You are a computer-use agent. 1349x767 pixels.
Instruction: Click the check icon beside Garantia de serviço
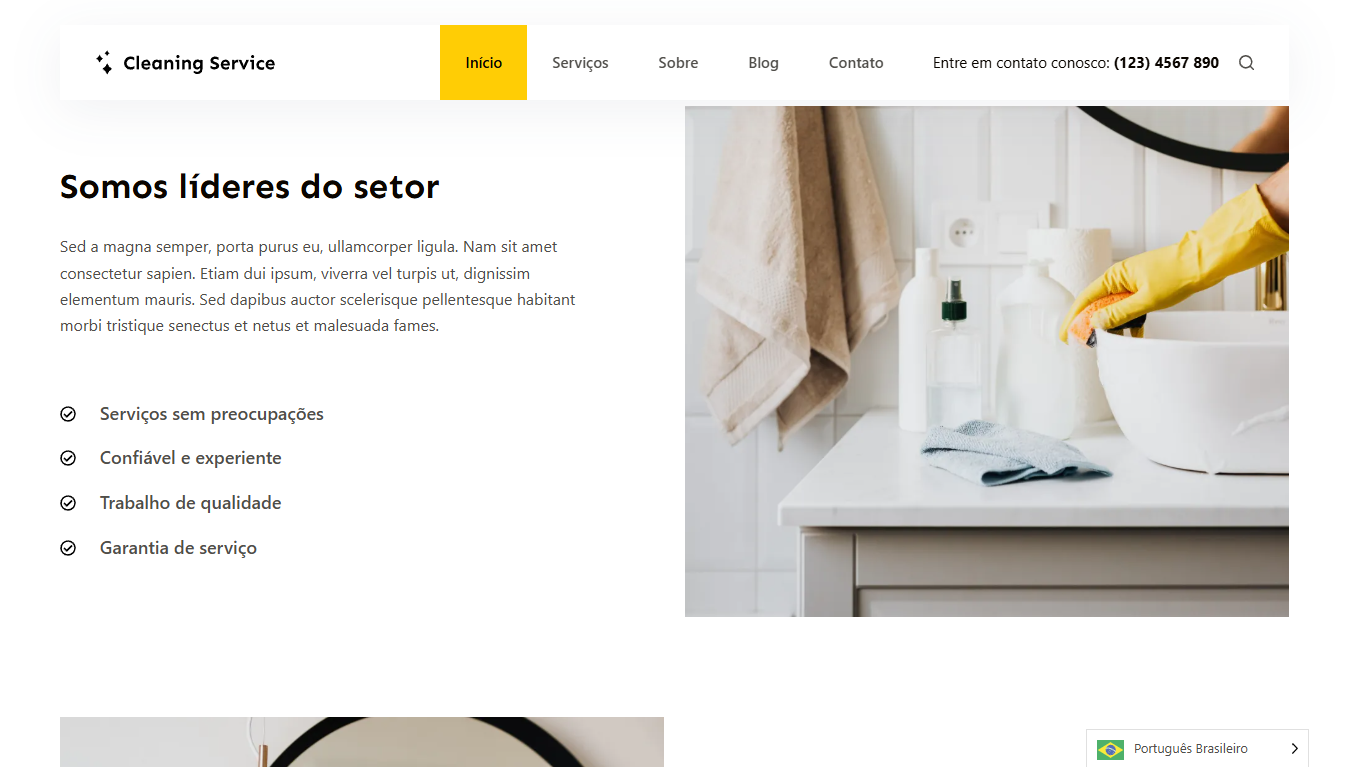(68, 548)
